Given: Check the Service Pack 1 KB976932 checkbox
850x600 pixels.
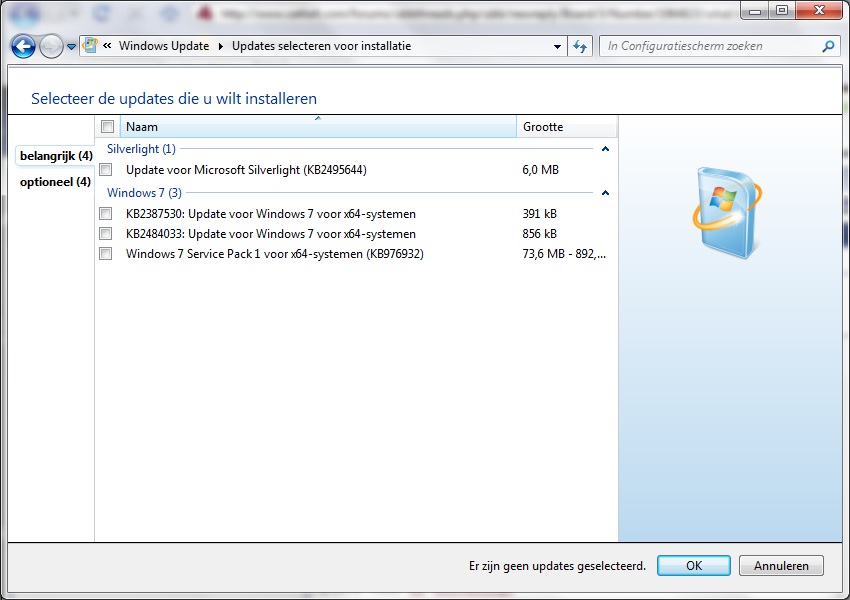Looking at the screenshot, I should 106,254.
